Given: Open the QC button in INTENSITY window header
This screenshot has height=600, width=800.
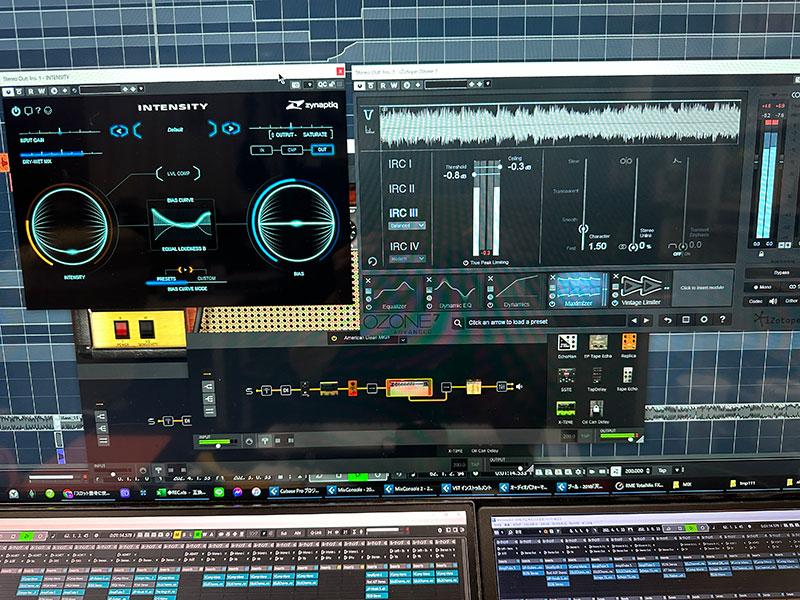Looking at the screenshot, I should click(322, 85).
